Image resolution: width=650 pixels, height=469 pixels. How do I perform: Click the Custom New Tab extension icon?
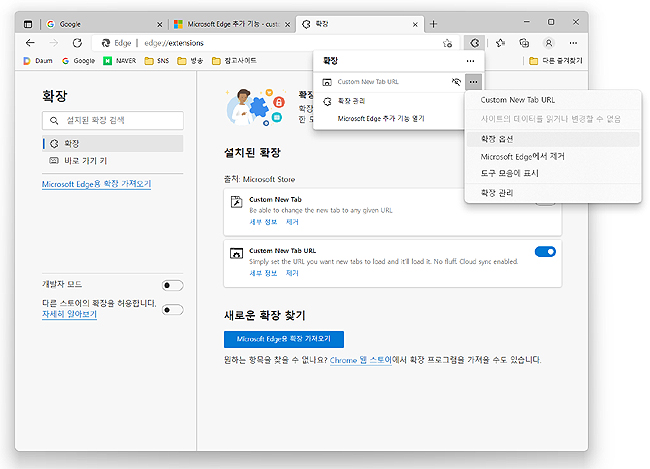(x=236, y=202)
